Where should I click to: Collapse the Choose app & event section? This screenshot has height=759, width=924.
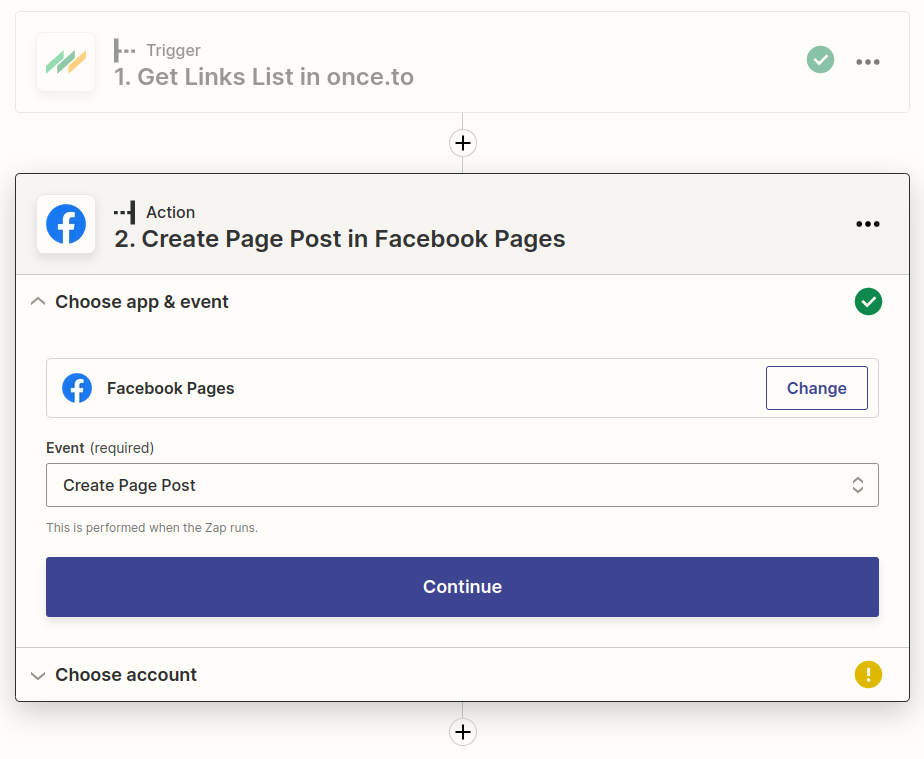click(38, 302)
